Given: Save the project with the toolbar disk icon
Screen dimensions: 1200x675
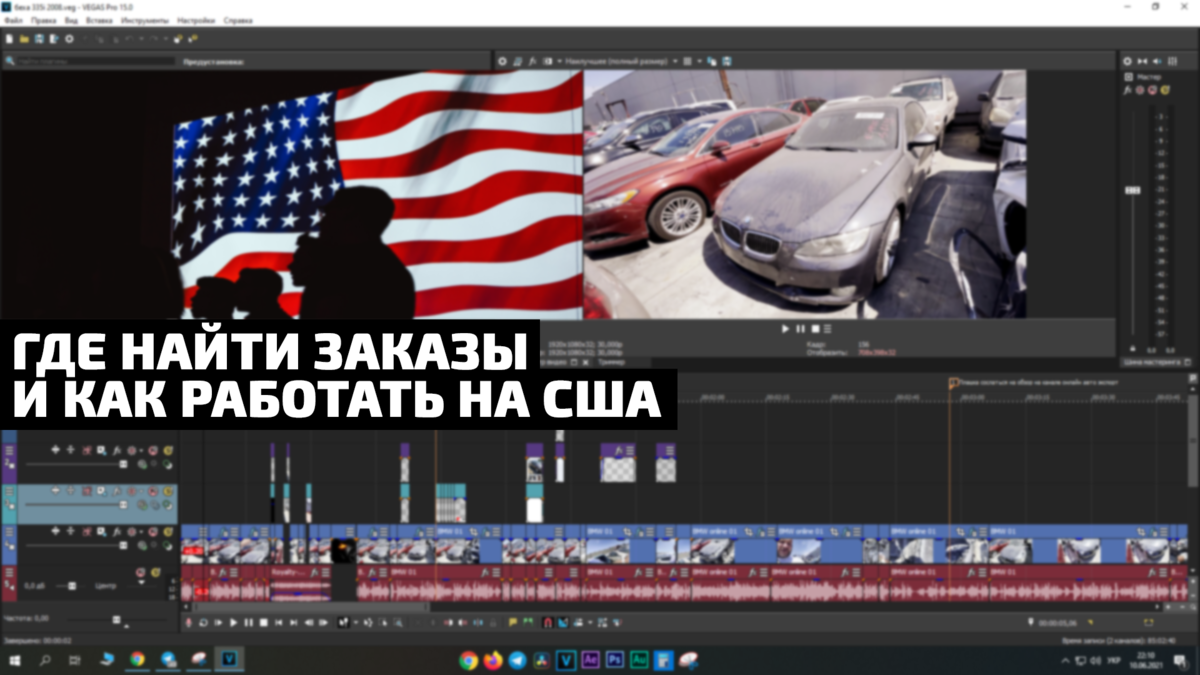Looking at the screenshot, I should coord(40,39).
